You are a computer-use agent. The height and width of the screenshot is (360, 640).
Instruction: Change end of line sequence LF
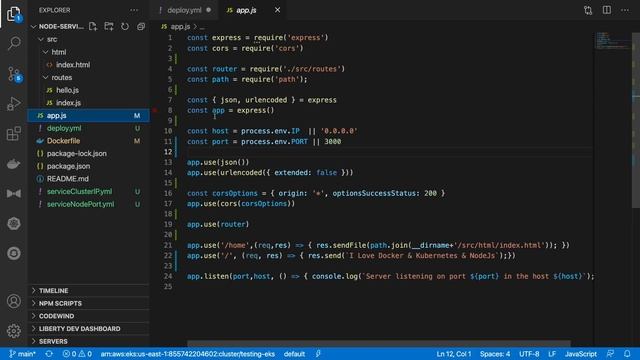pos(552,354)
